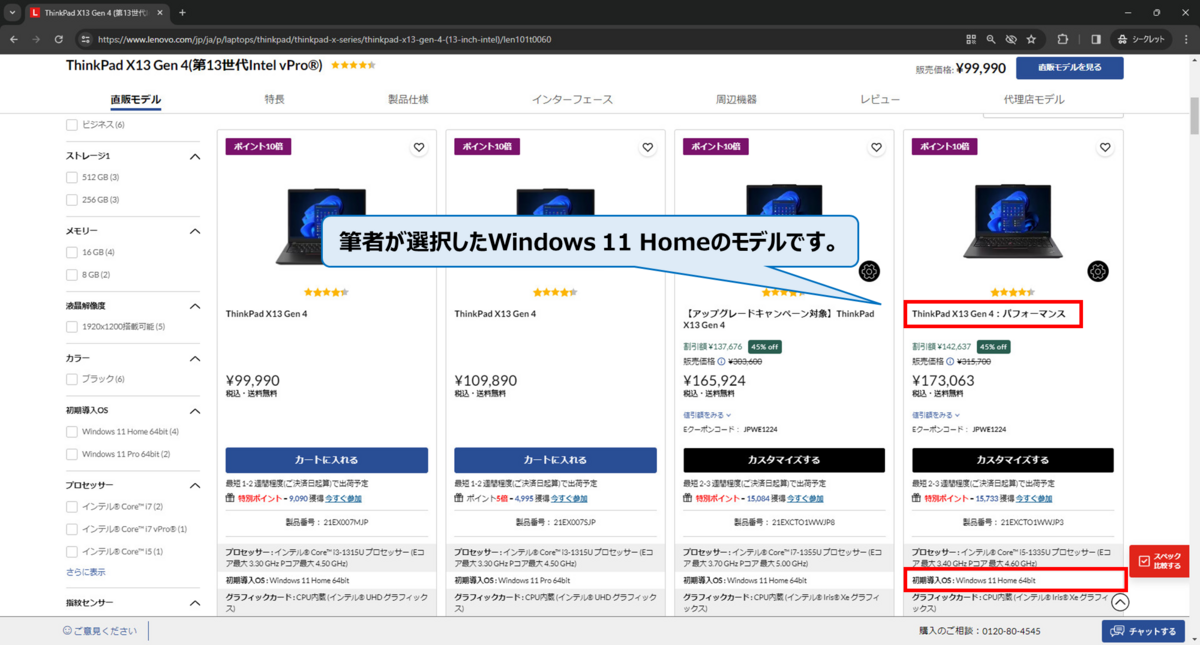Click the browser address bar URL

[325, 39]
